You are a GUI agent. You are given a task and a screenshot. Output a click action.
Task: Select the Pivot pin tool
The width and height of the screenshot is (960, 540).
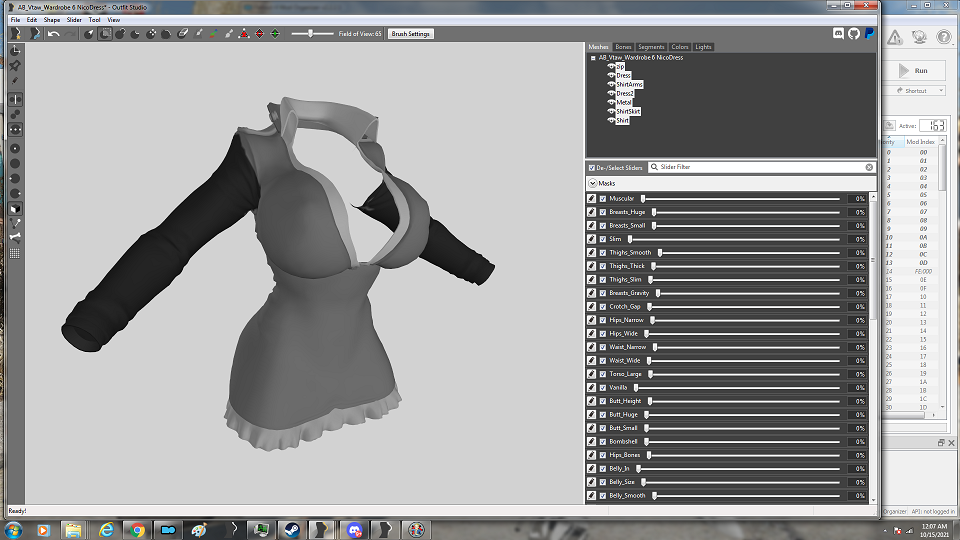[15, 66]
